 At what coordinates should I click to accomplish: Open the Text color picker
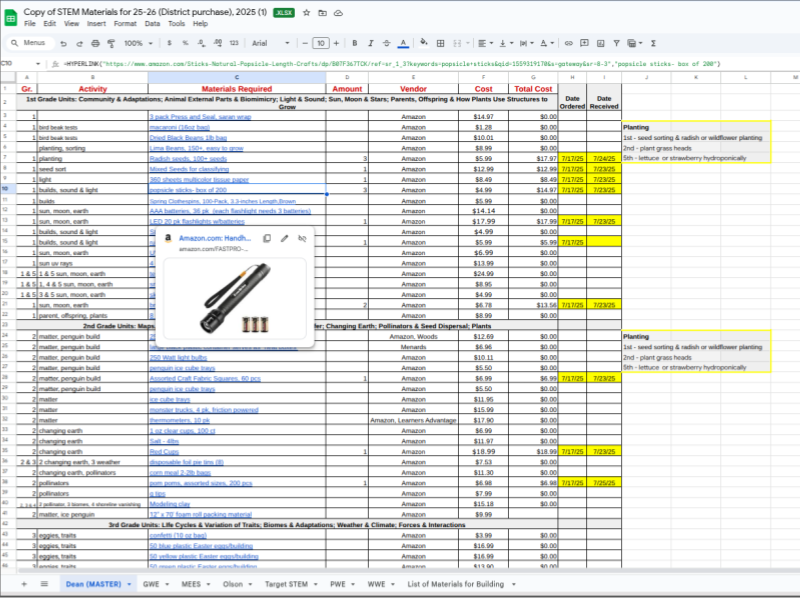click(403, 43)
